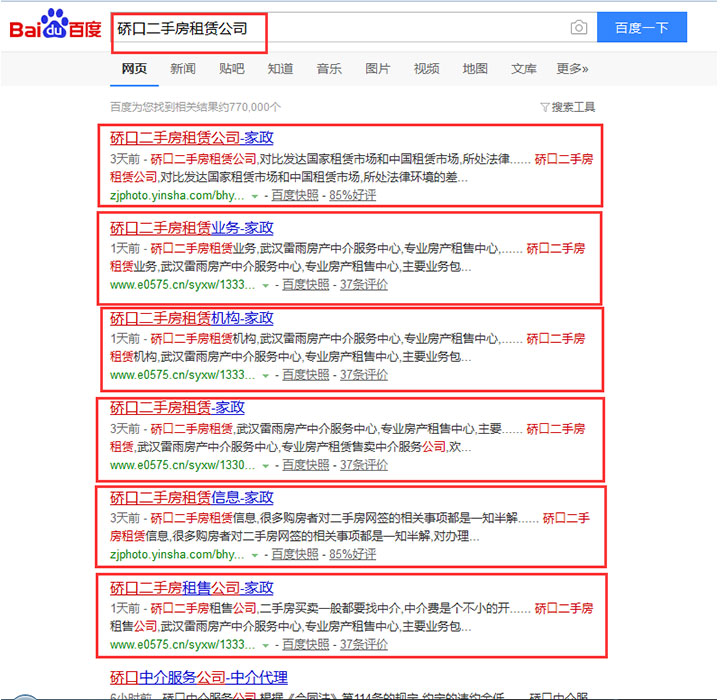Click the 百度一下 search button
The width and height of the screenshot is (720, 700).
coord(641,28)
